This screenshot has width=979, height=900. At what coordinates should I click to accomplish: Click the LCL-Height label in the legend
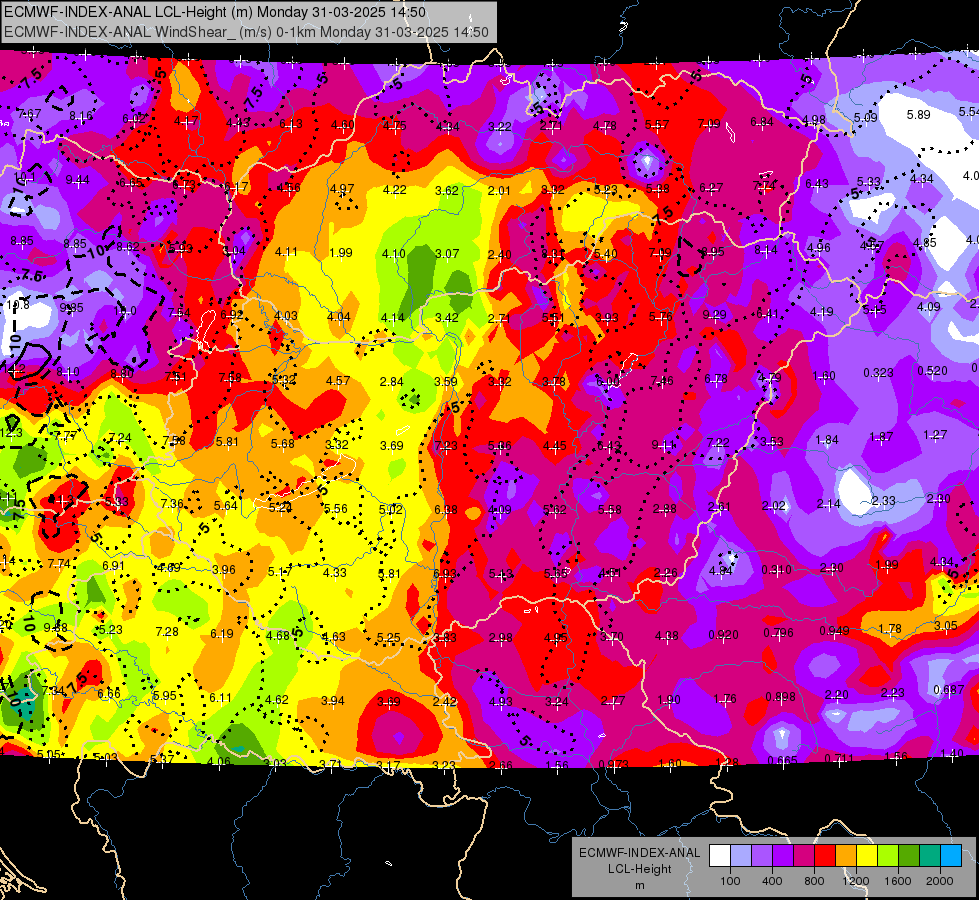point(639,869)
